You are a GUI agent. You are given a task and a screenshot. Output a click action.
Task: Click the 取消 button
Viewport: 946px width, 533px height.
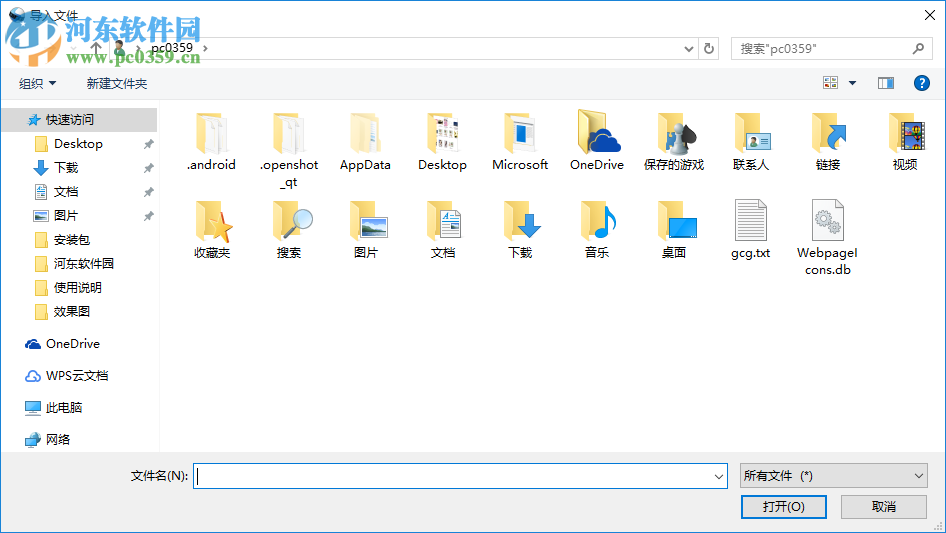pos(884,506)
